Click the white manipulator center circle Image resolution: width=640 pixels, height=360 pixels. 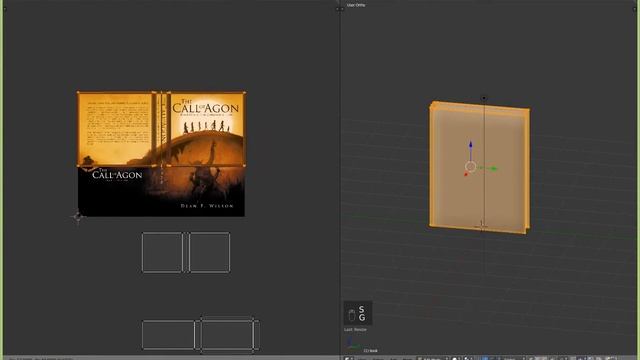[471, 167]
